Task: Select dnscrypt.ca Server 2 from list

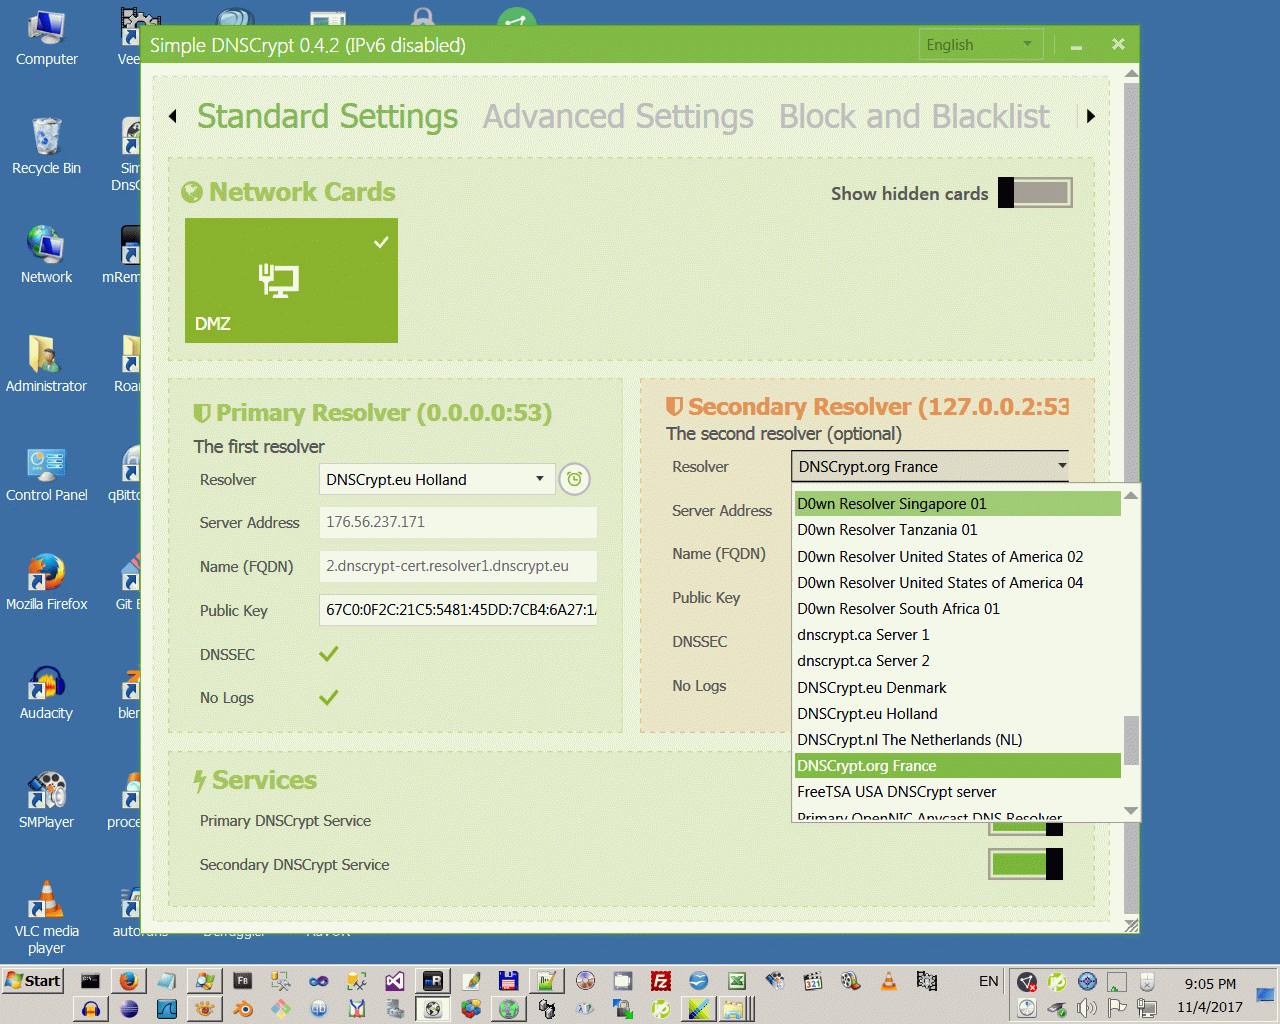Action: [x=957, y=661]
